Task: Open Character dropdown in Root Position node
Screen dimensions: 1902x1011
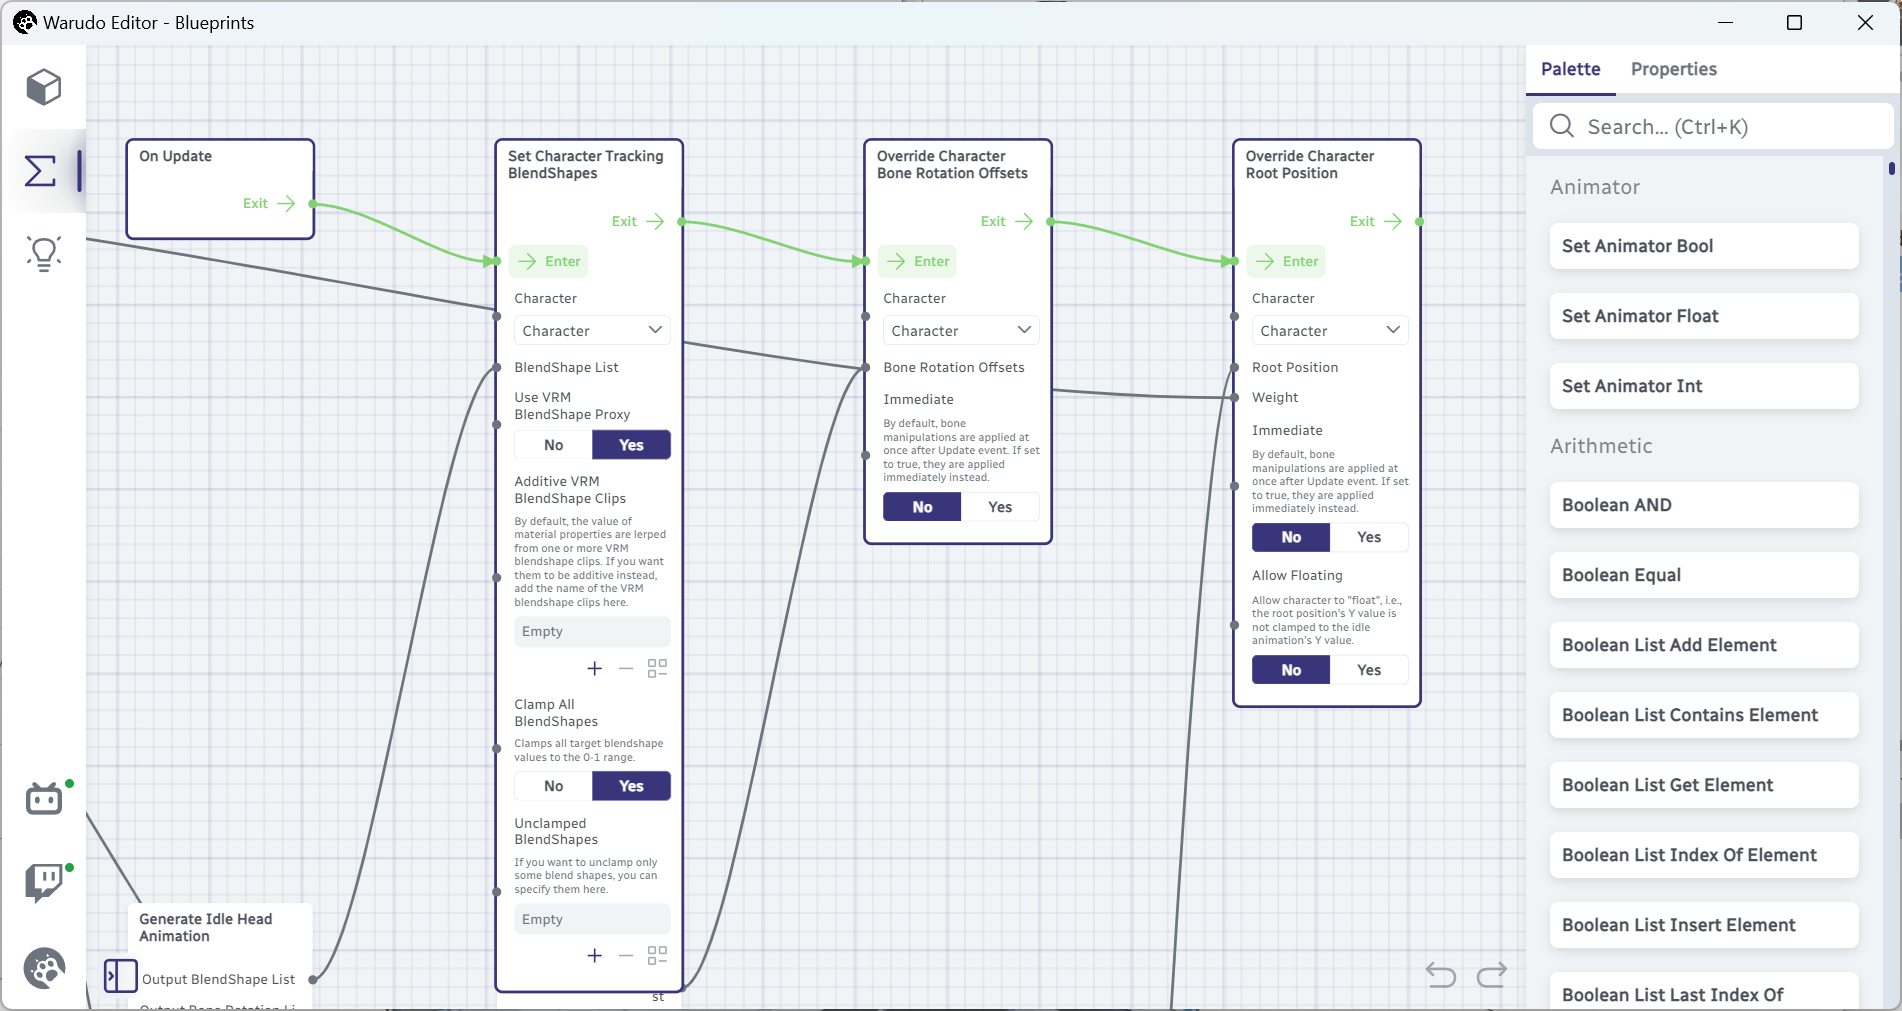Action: point(1330,330)
